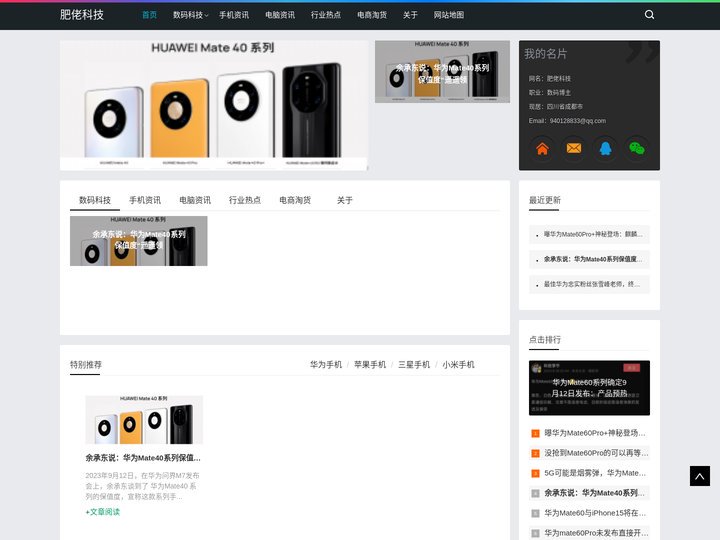720x540 pixels.
Task: Select the 行业热点 content tab
Action: point(245,200)
